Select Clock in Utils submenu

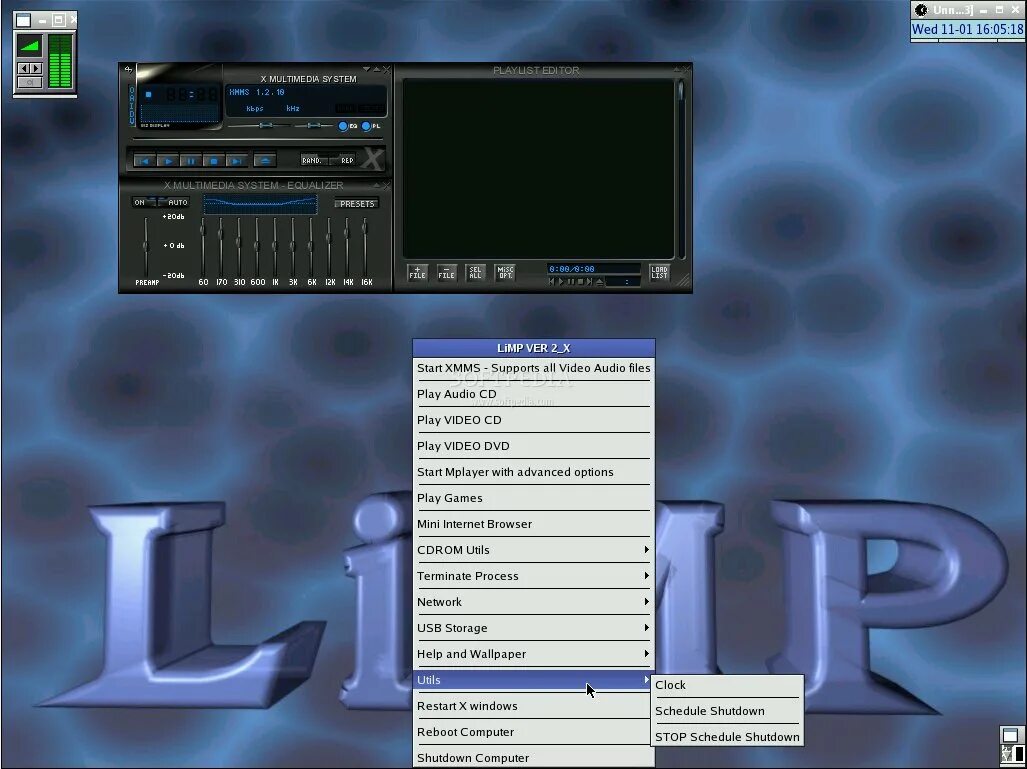727,685
